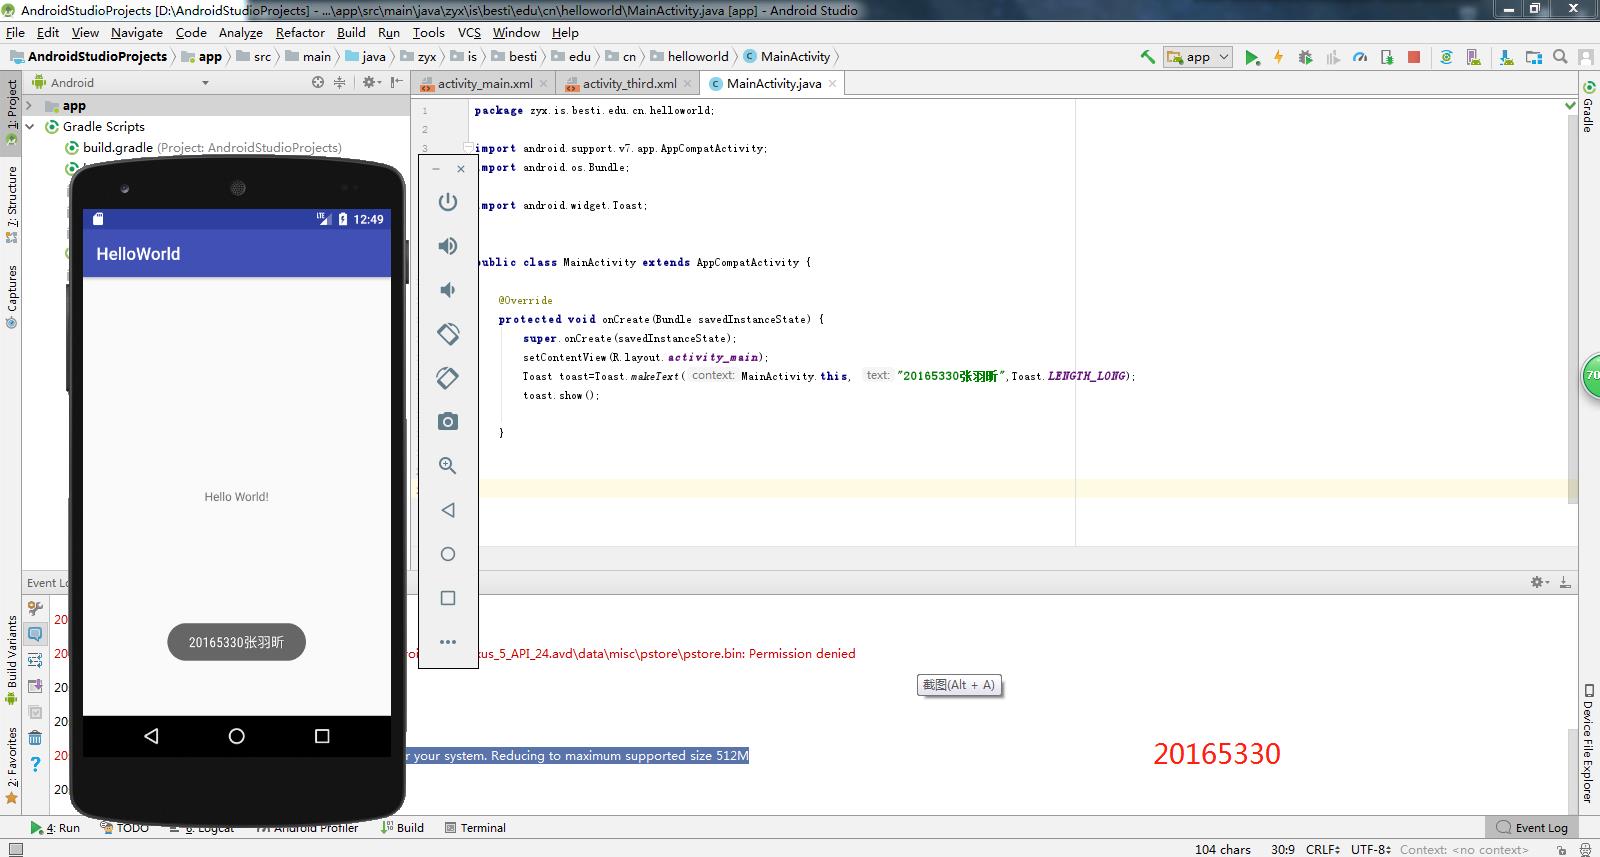Toggle scroll to end in the Event Log

[x=35, y=686]
